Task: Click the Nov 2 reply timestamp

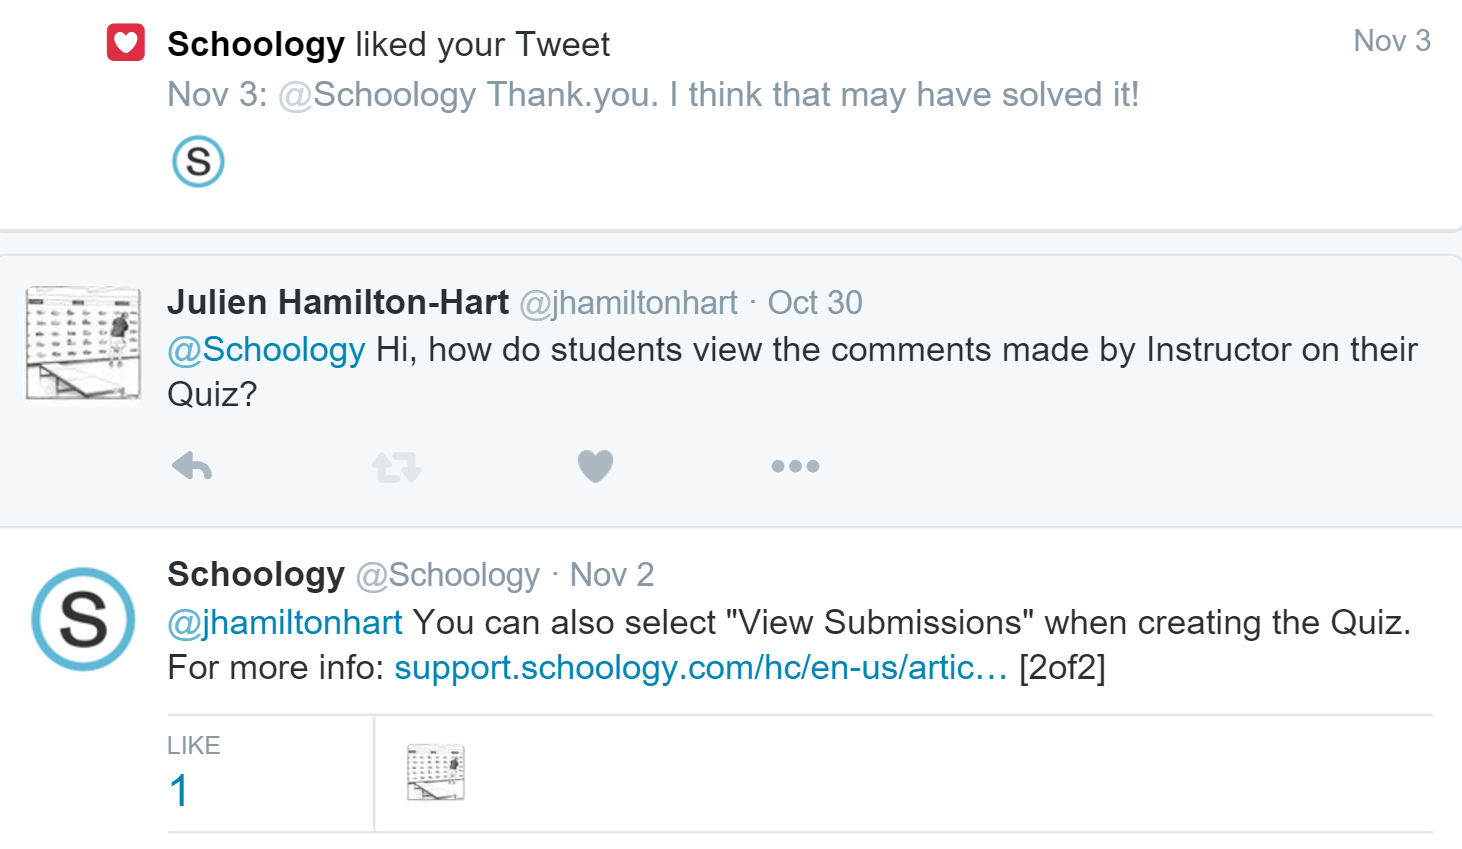Action: pyautogui.click(x=611, y=575)
